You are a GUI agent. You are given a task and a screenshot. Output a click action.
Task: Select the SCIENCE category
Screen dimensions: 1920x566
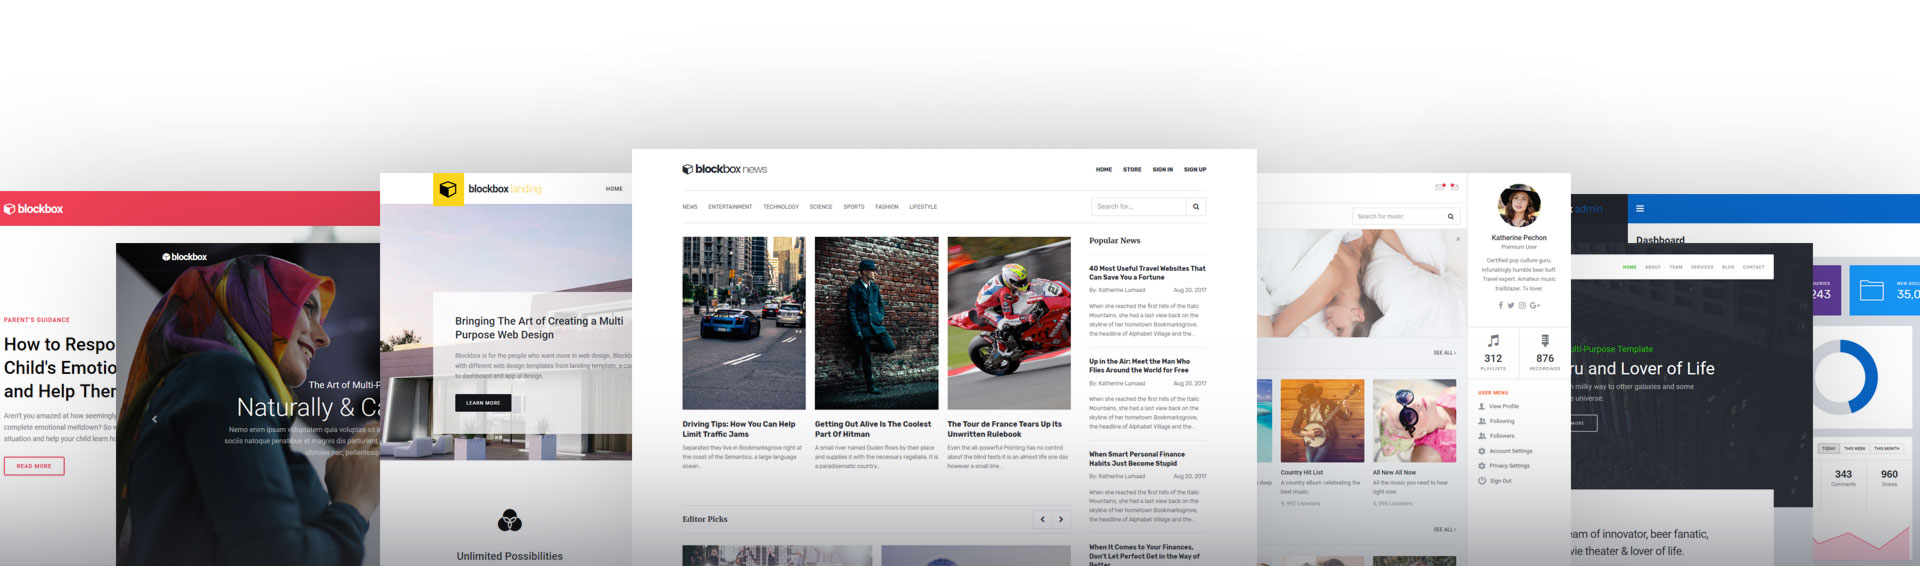tap(821, 207)
